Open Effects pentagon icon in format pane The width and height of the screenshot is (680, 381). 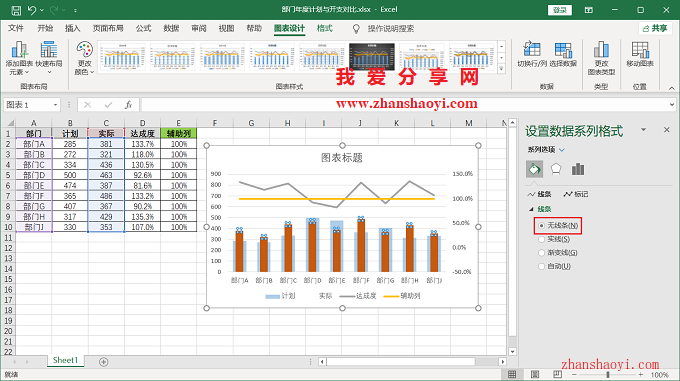coord(556,169)
